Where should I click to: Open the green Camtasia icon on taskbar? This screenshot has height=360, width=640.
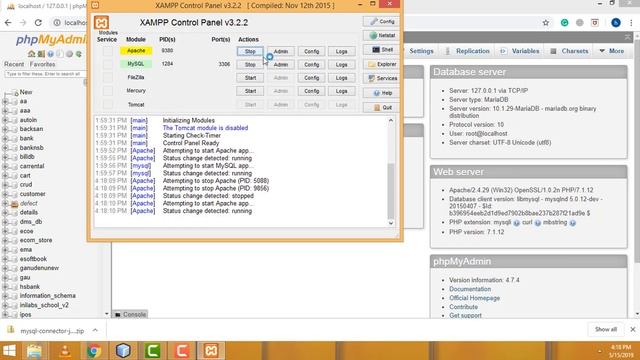coord(152,351)
